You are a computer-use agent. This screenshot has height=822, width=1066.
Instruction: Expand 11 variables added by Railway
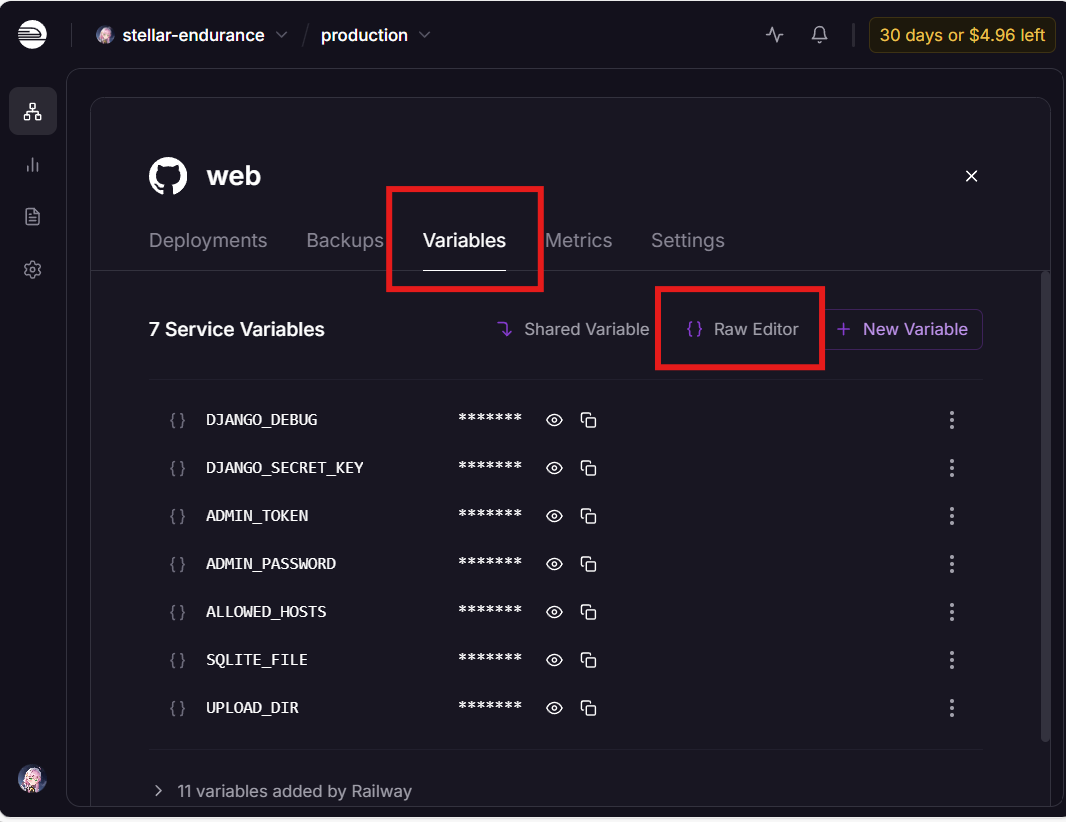click(281, 791)
